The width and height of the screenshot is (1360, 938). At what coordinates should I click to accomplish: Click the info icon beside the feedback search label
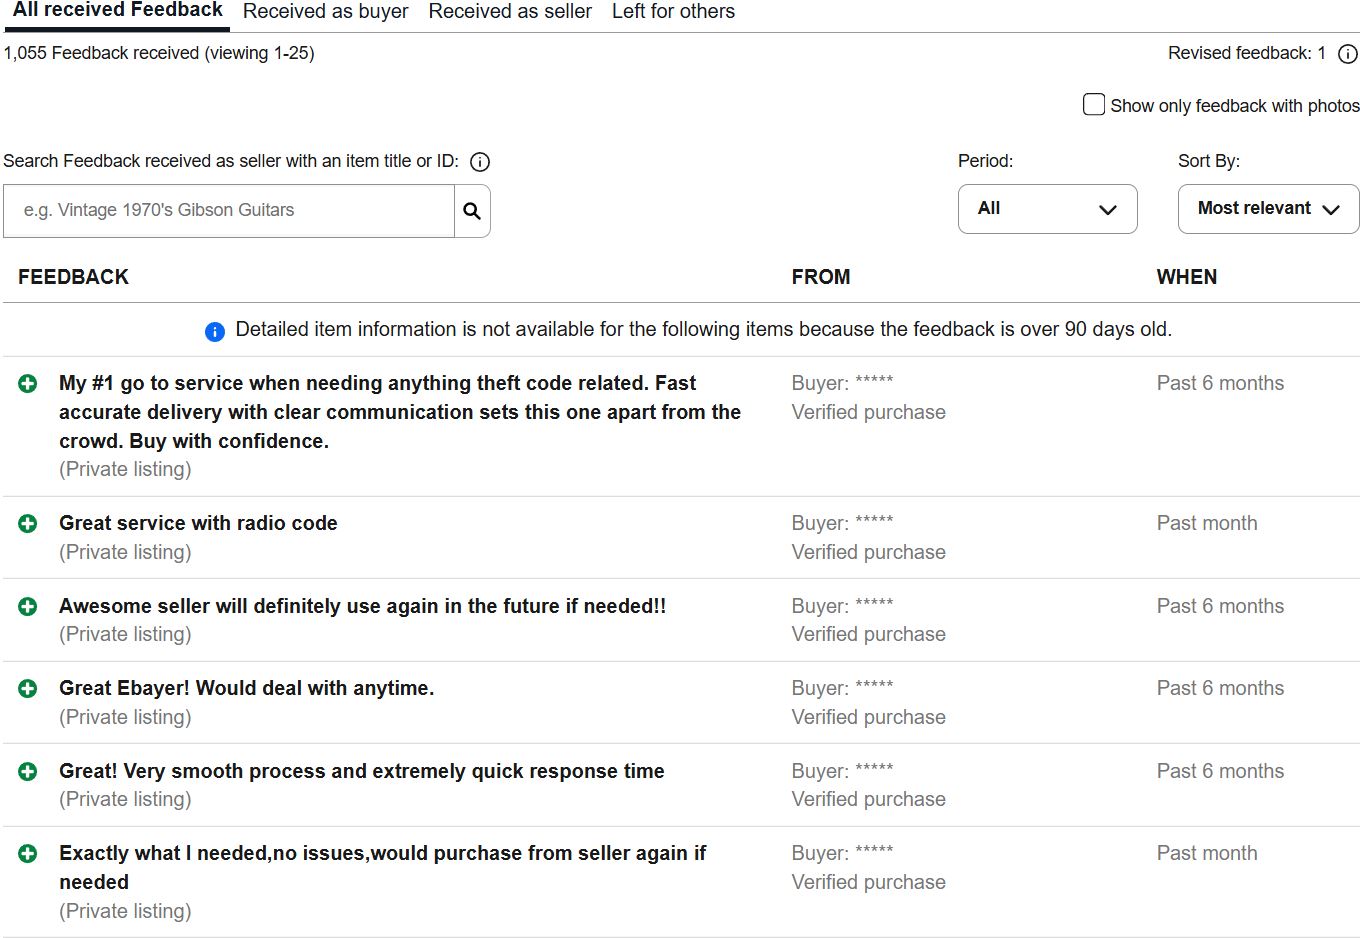tap(479, 161)
